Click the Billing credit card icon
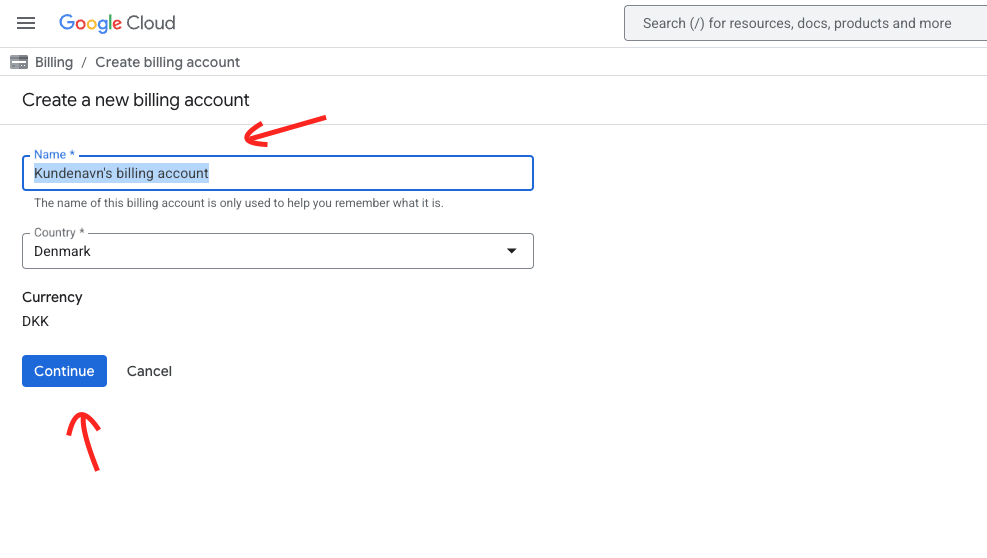 pyautogui.click(x=19, y=62)
